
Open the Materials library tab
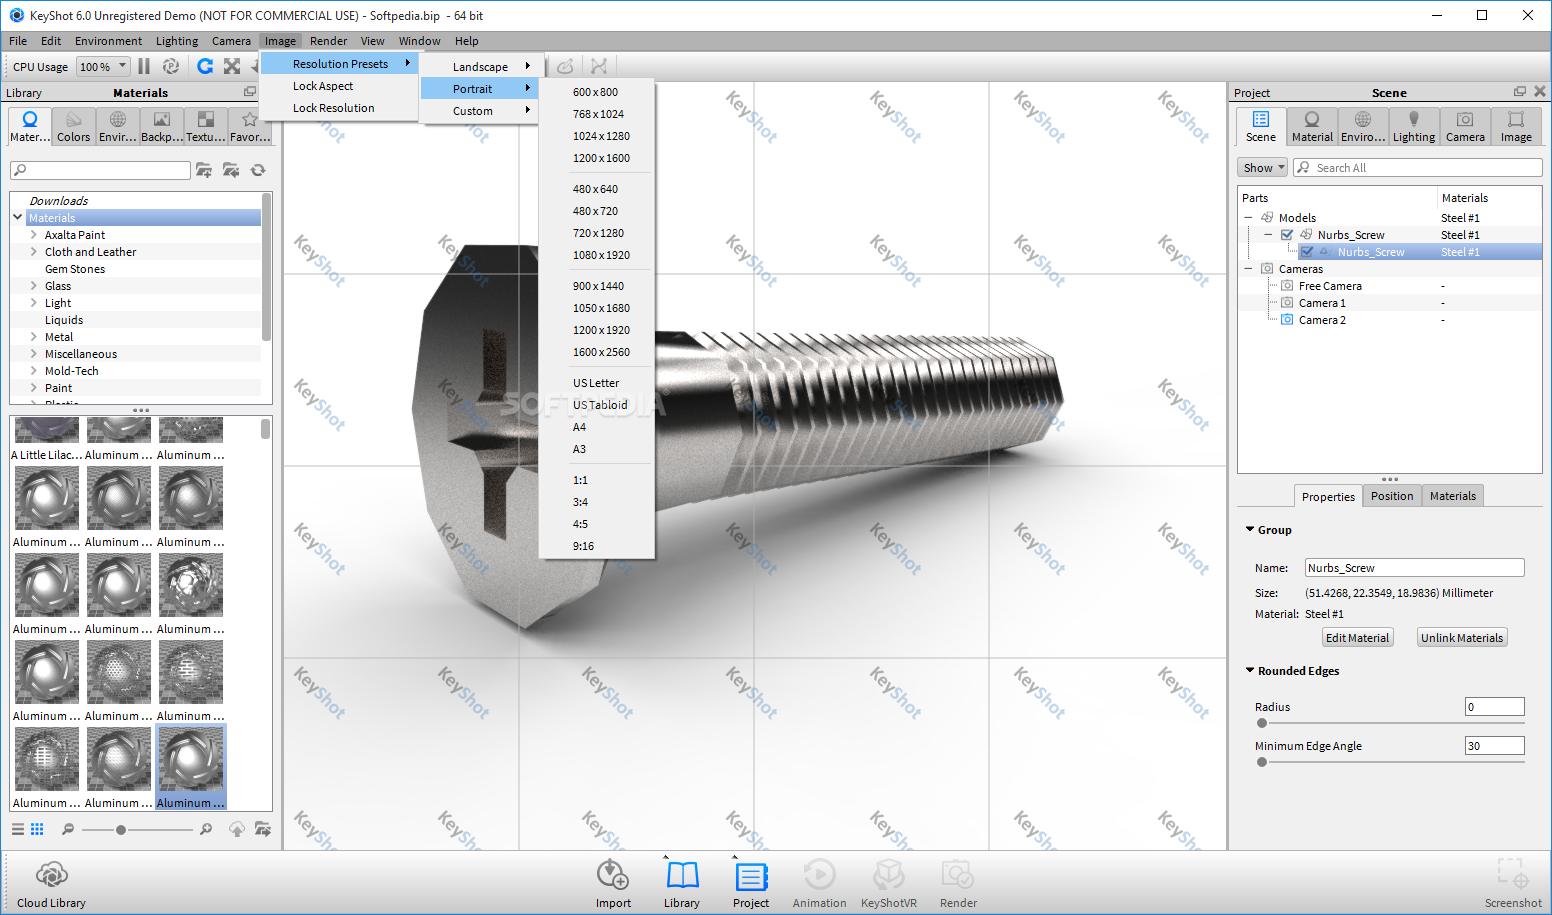coord(29,127)
